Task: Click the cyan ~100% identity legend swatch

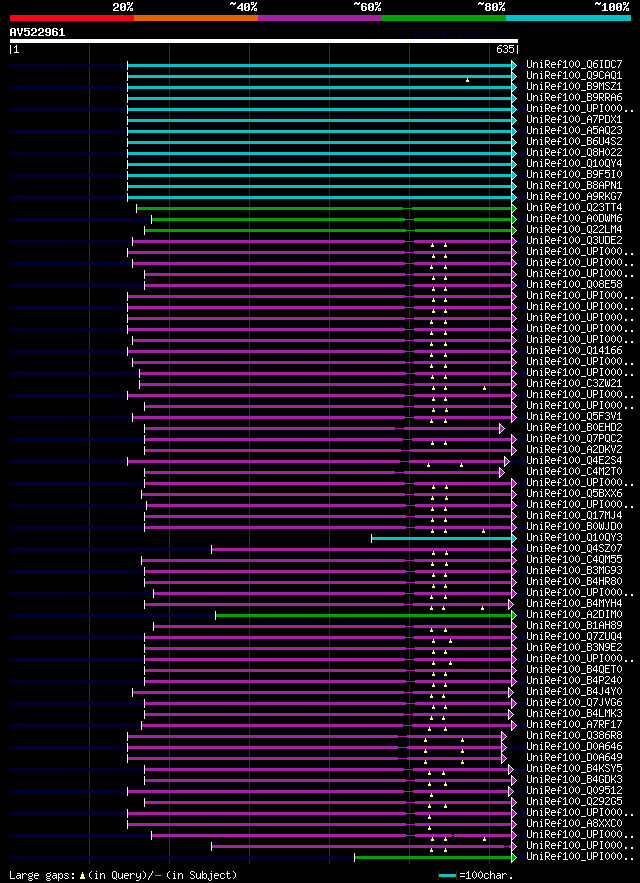Action: tap(568, 18)
